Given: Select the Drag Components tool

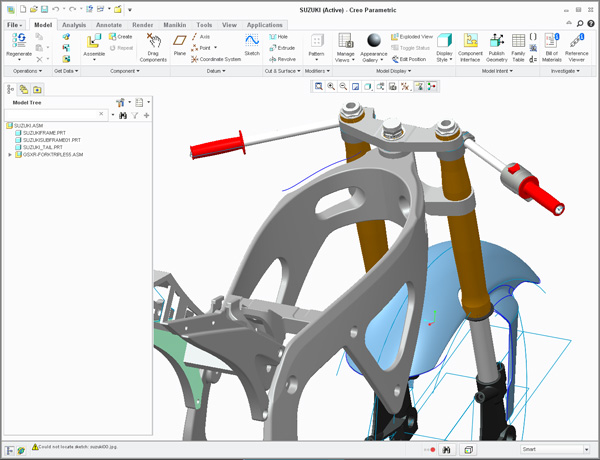Looking at the screenshot, I should click(153, 41).
